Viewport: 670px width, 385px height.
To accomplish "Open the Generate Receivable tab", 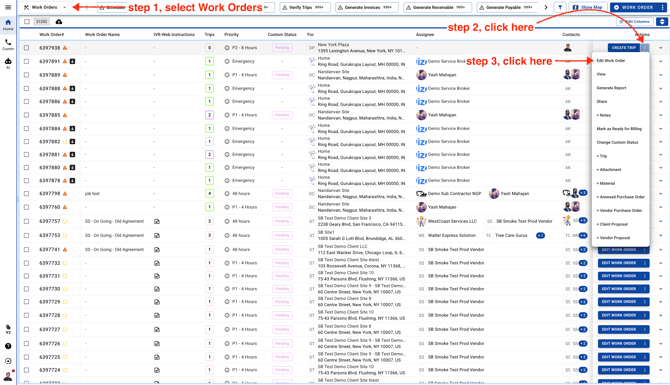I will tap(437, 7).
